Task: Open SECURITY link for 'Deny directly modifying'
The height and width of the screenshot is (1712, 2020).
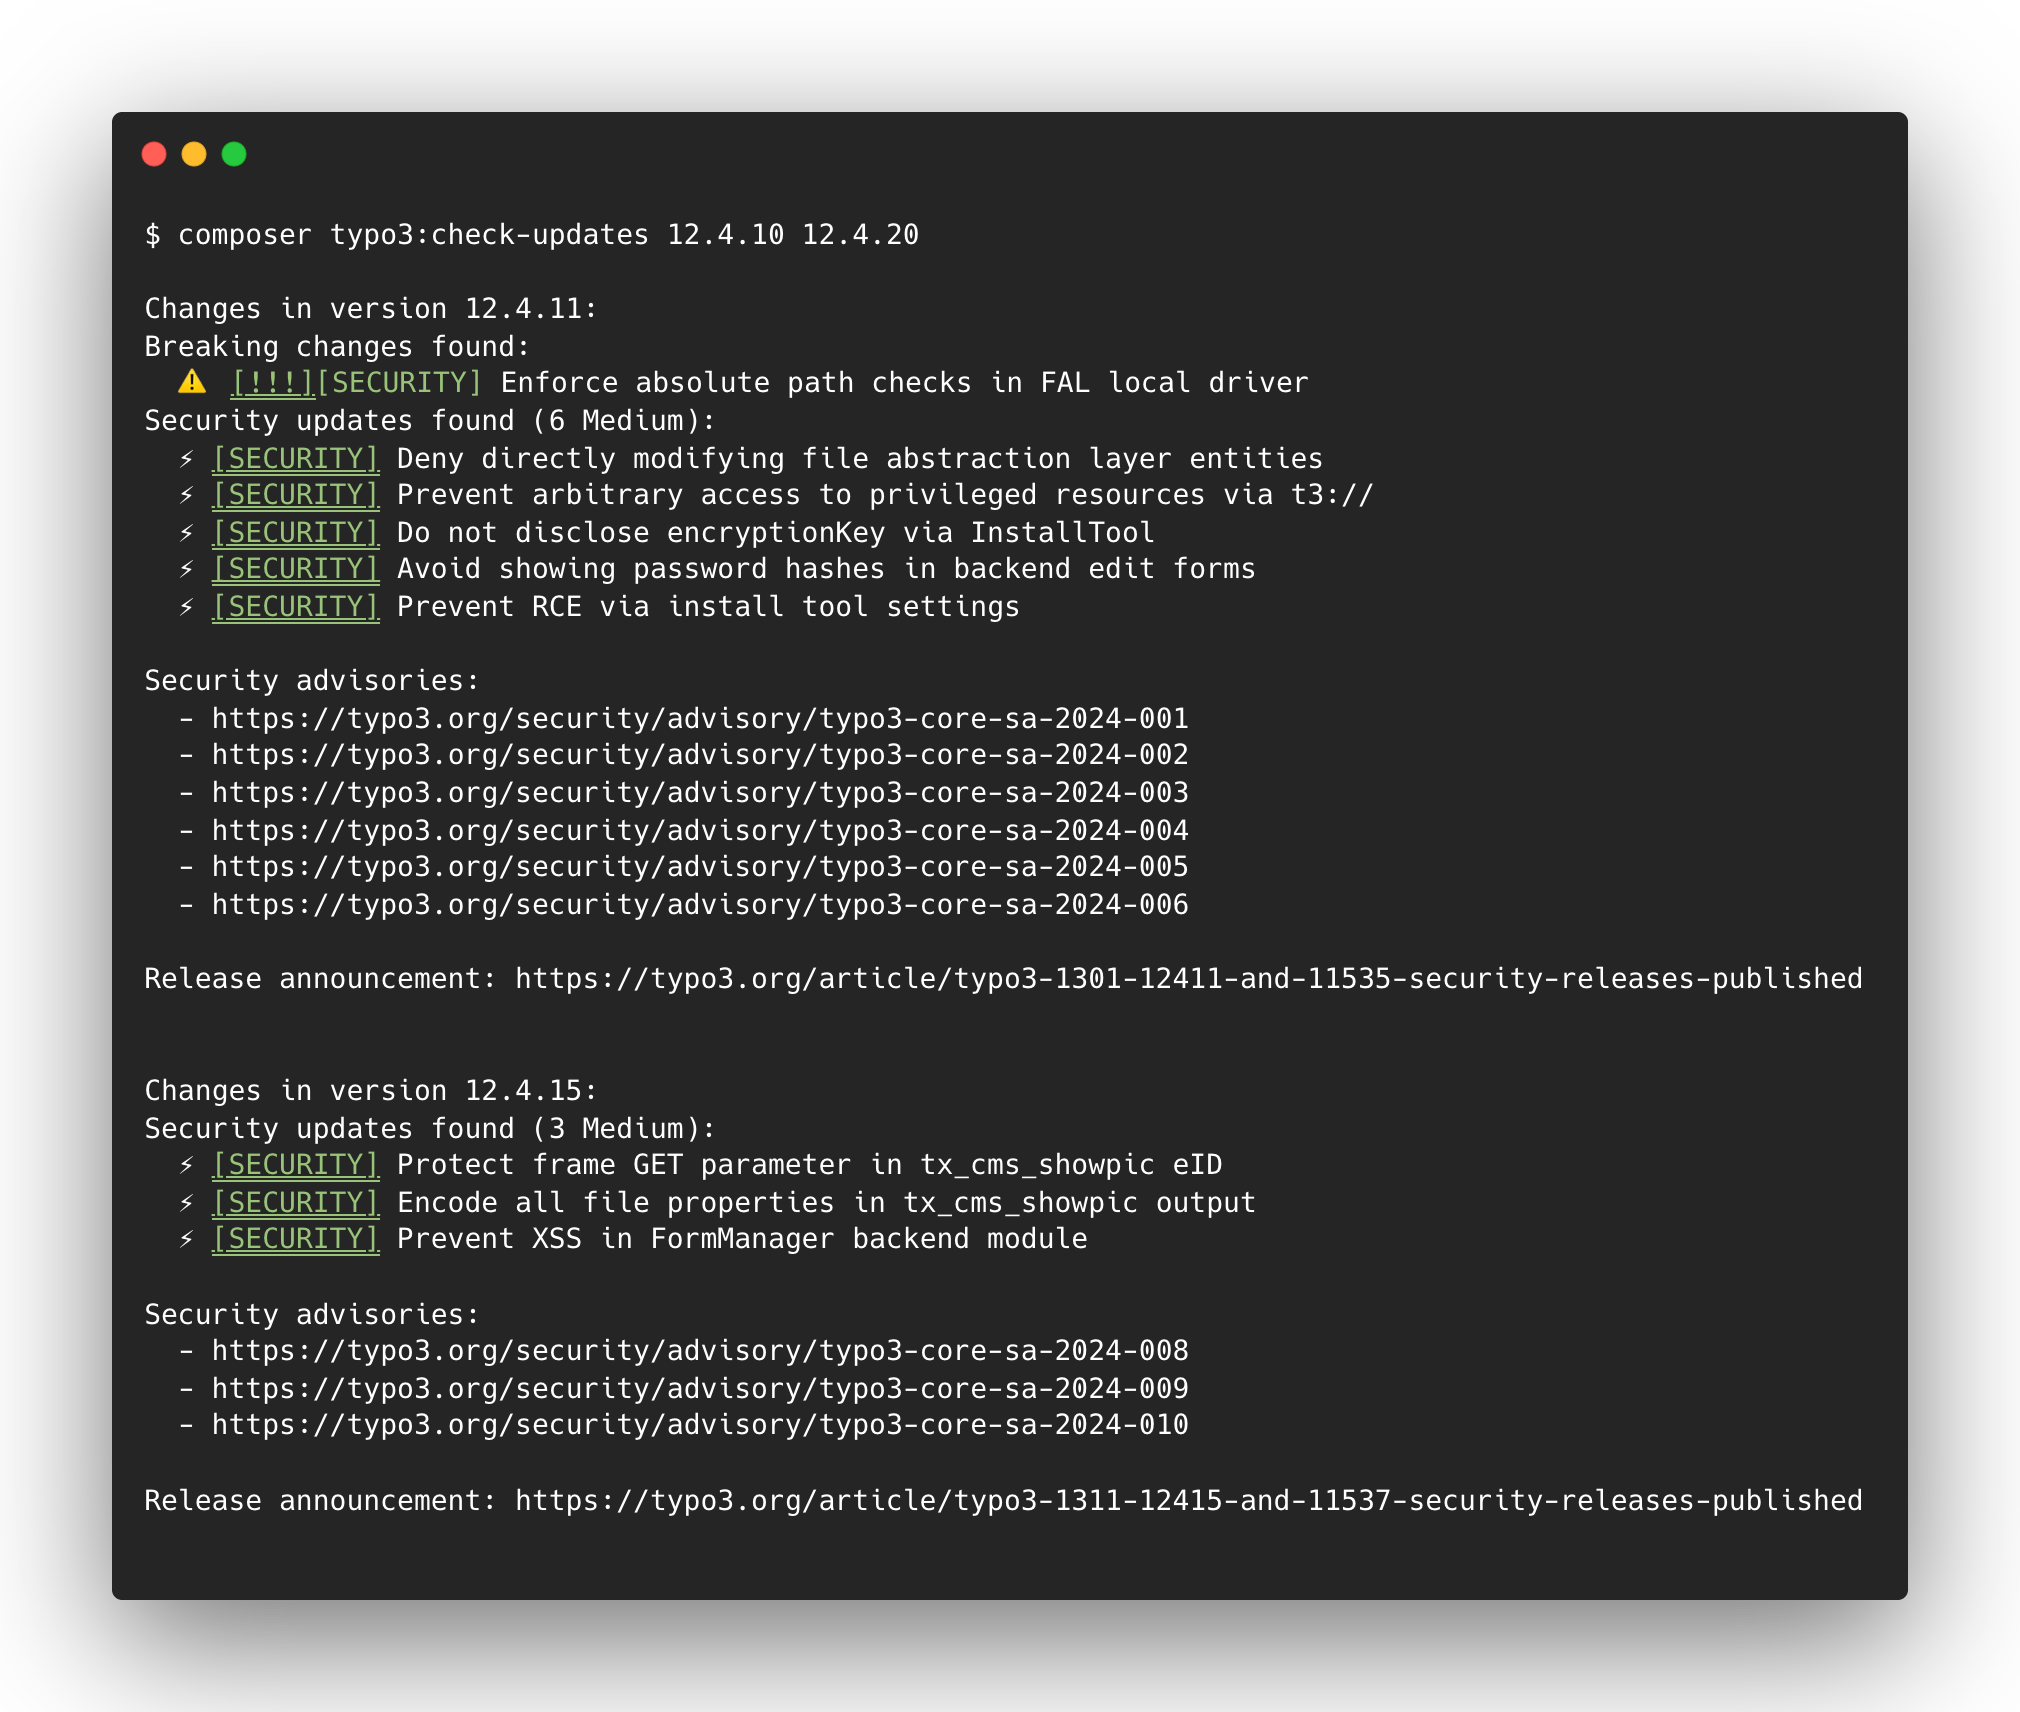Action: (x=295, y=459)
